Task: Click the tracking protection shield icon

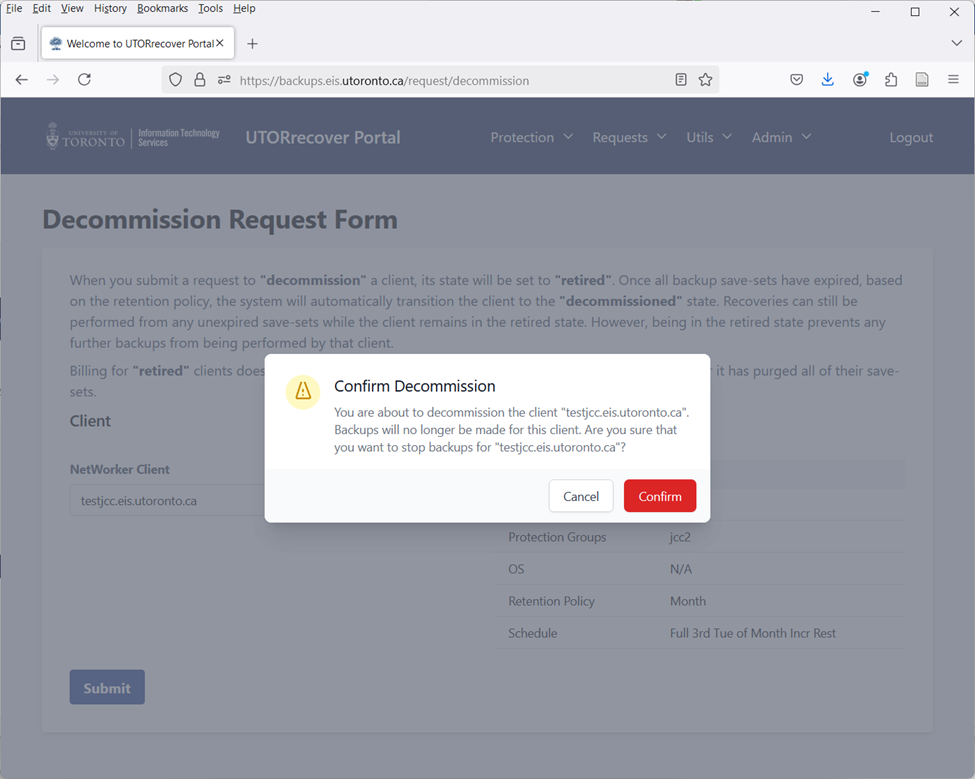Action: tap(175, 80)
